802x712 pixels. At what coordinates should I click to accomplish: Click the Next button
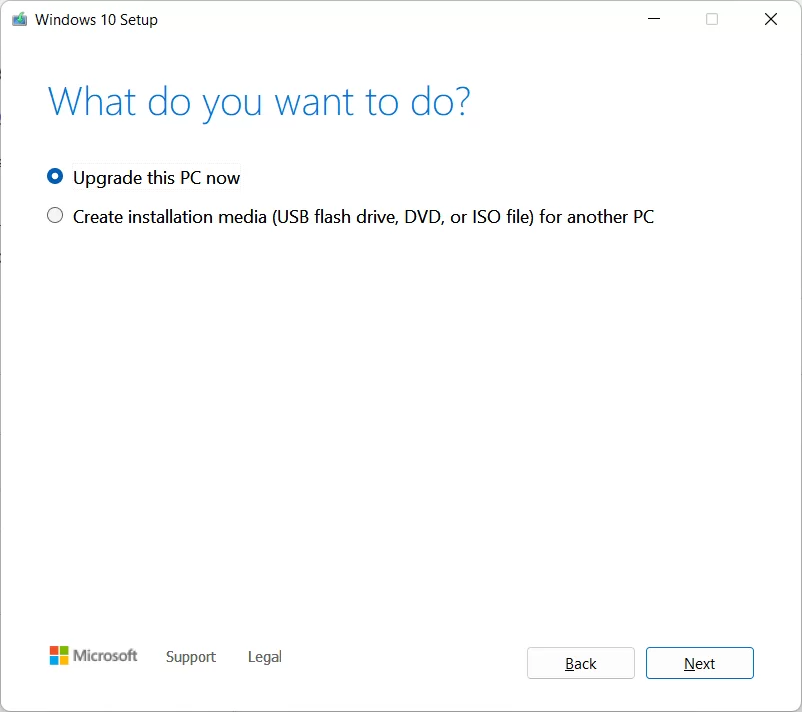(x=699, y=663)
